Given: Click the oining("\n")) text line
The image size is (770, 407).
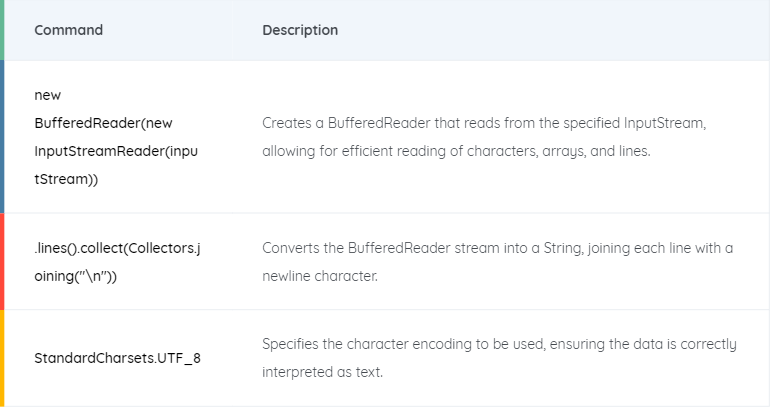Looking at the screenshot, I should [x=76, y=276].
